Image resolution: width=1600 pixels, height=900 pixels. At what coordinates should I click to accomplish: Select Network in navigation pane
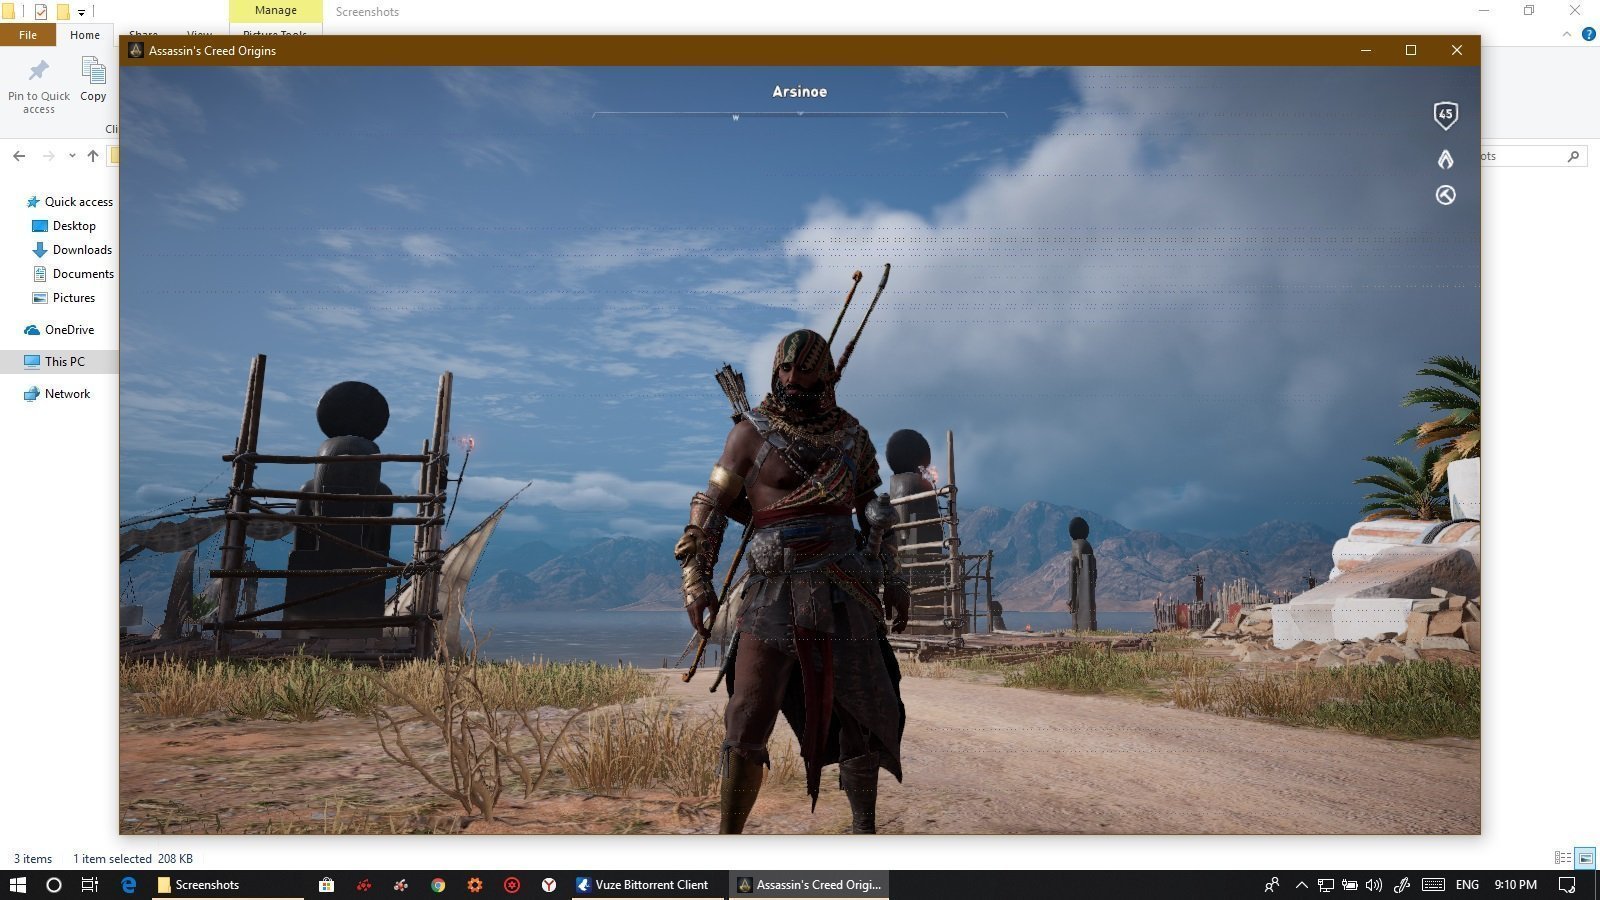point(57,394)
